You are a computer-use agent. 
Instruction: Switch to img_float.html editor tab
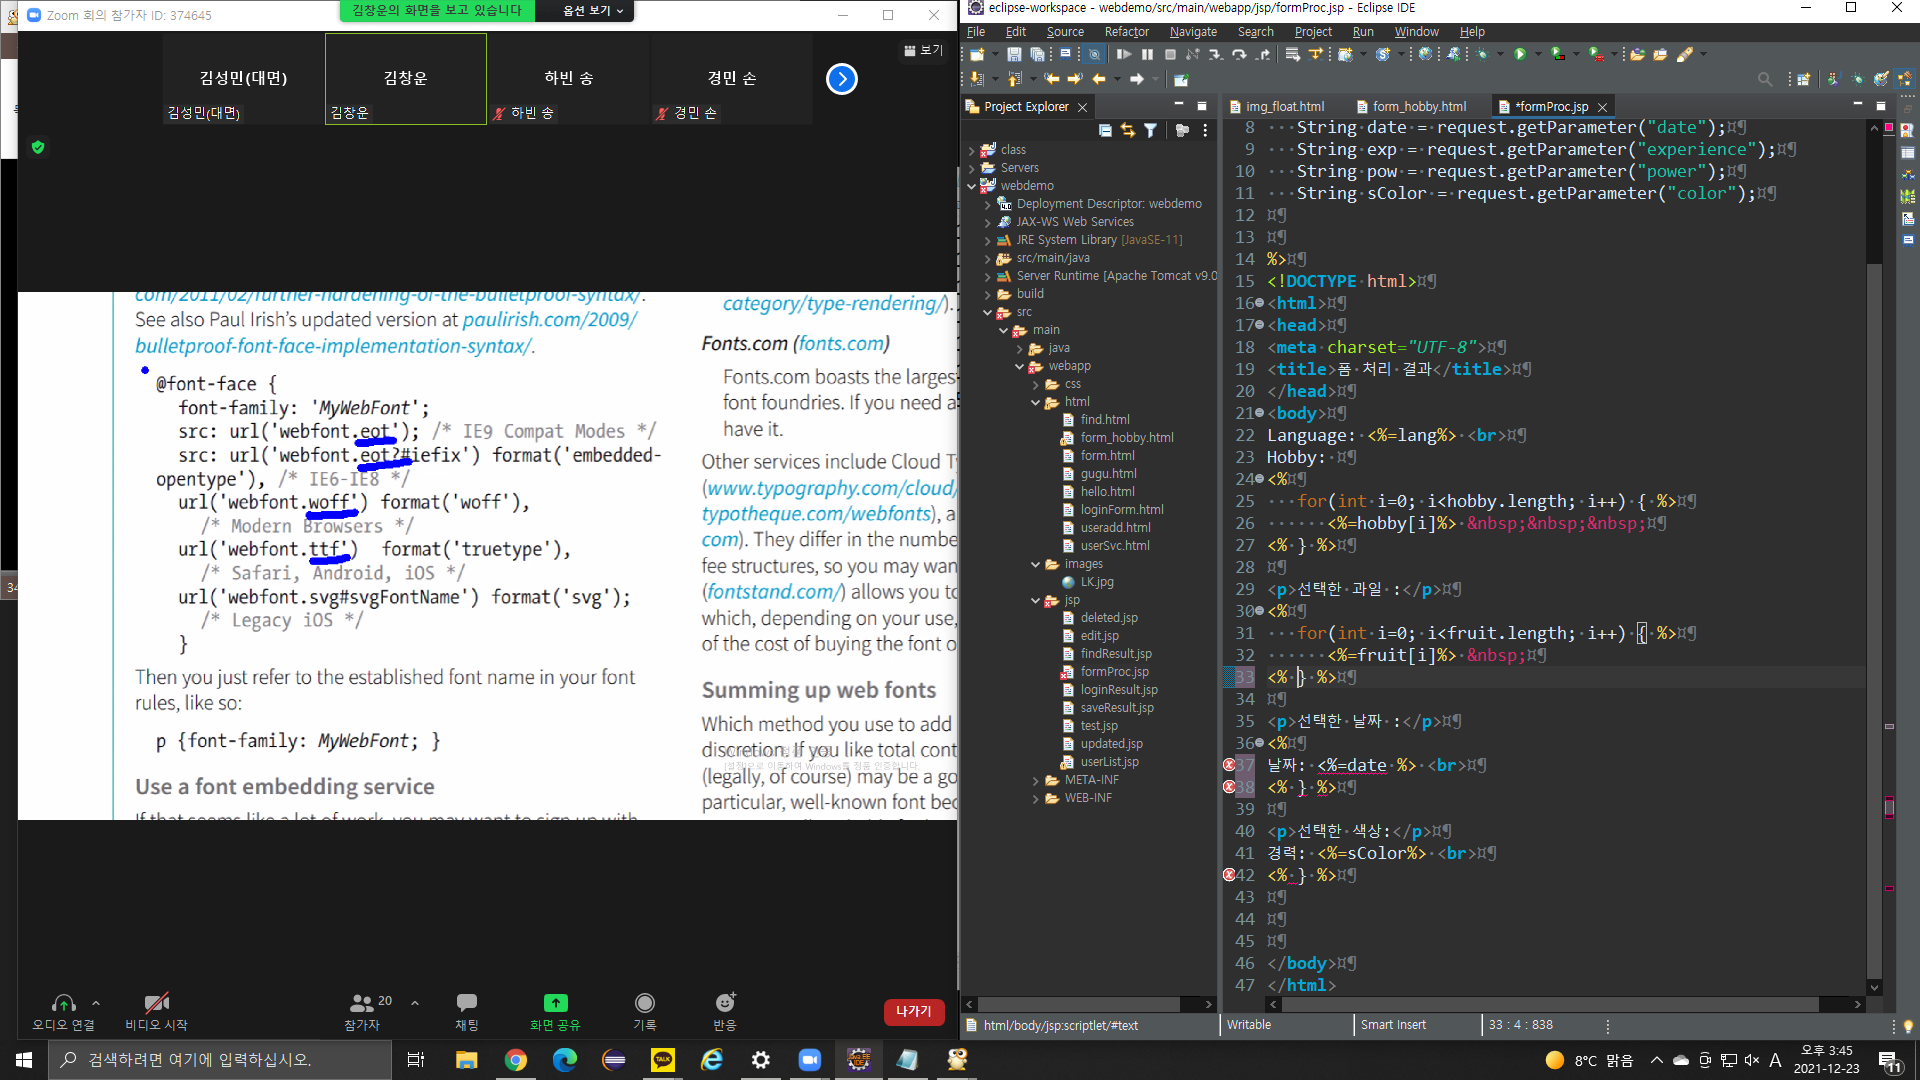[1284, 106]
